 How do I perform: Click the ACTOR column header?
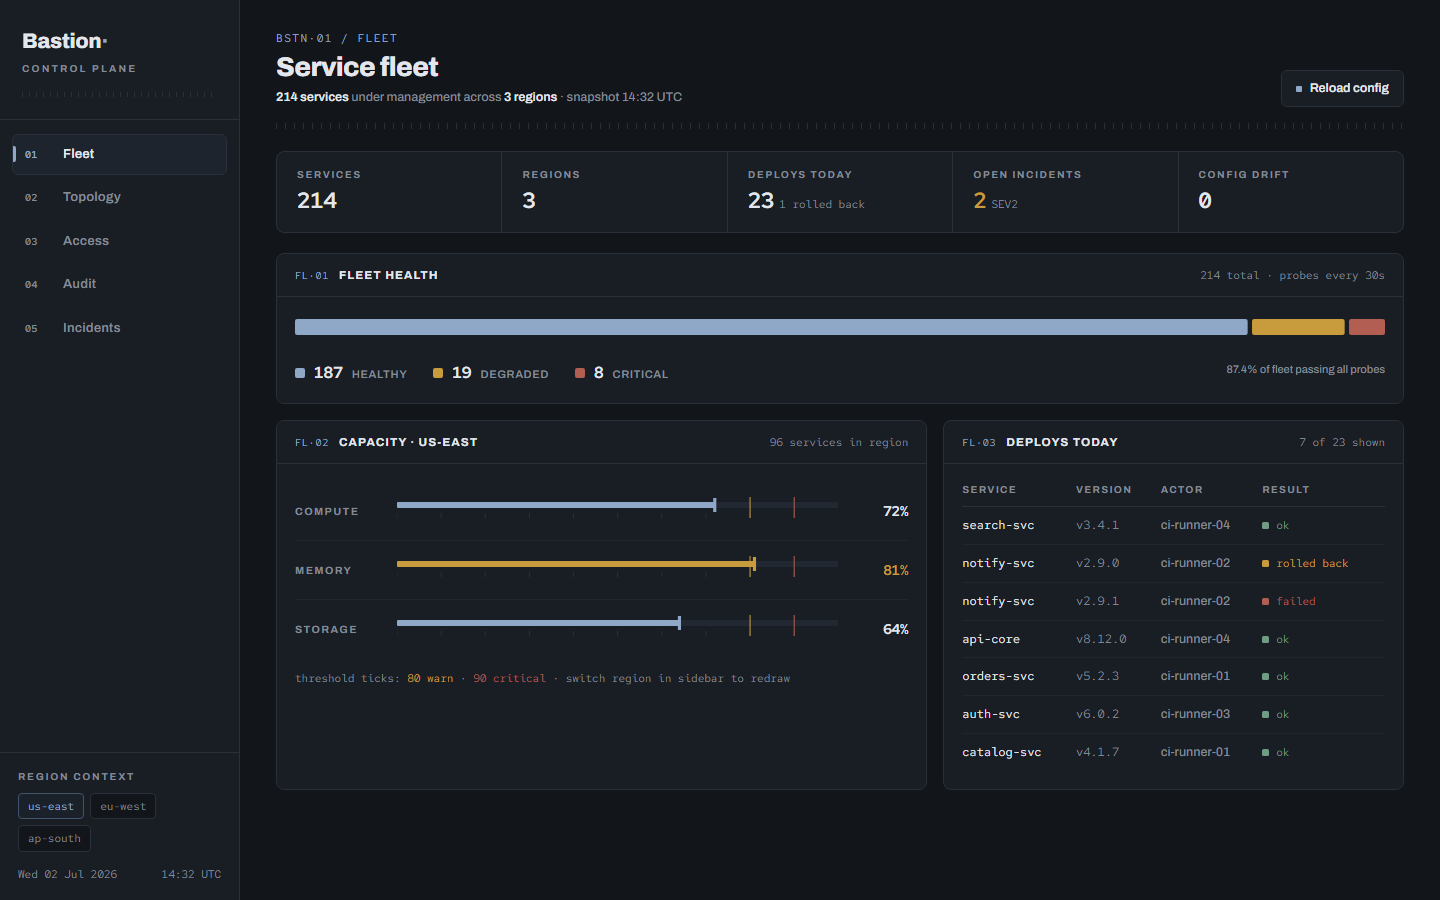pos(1182,490)
